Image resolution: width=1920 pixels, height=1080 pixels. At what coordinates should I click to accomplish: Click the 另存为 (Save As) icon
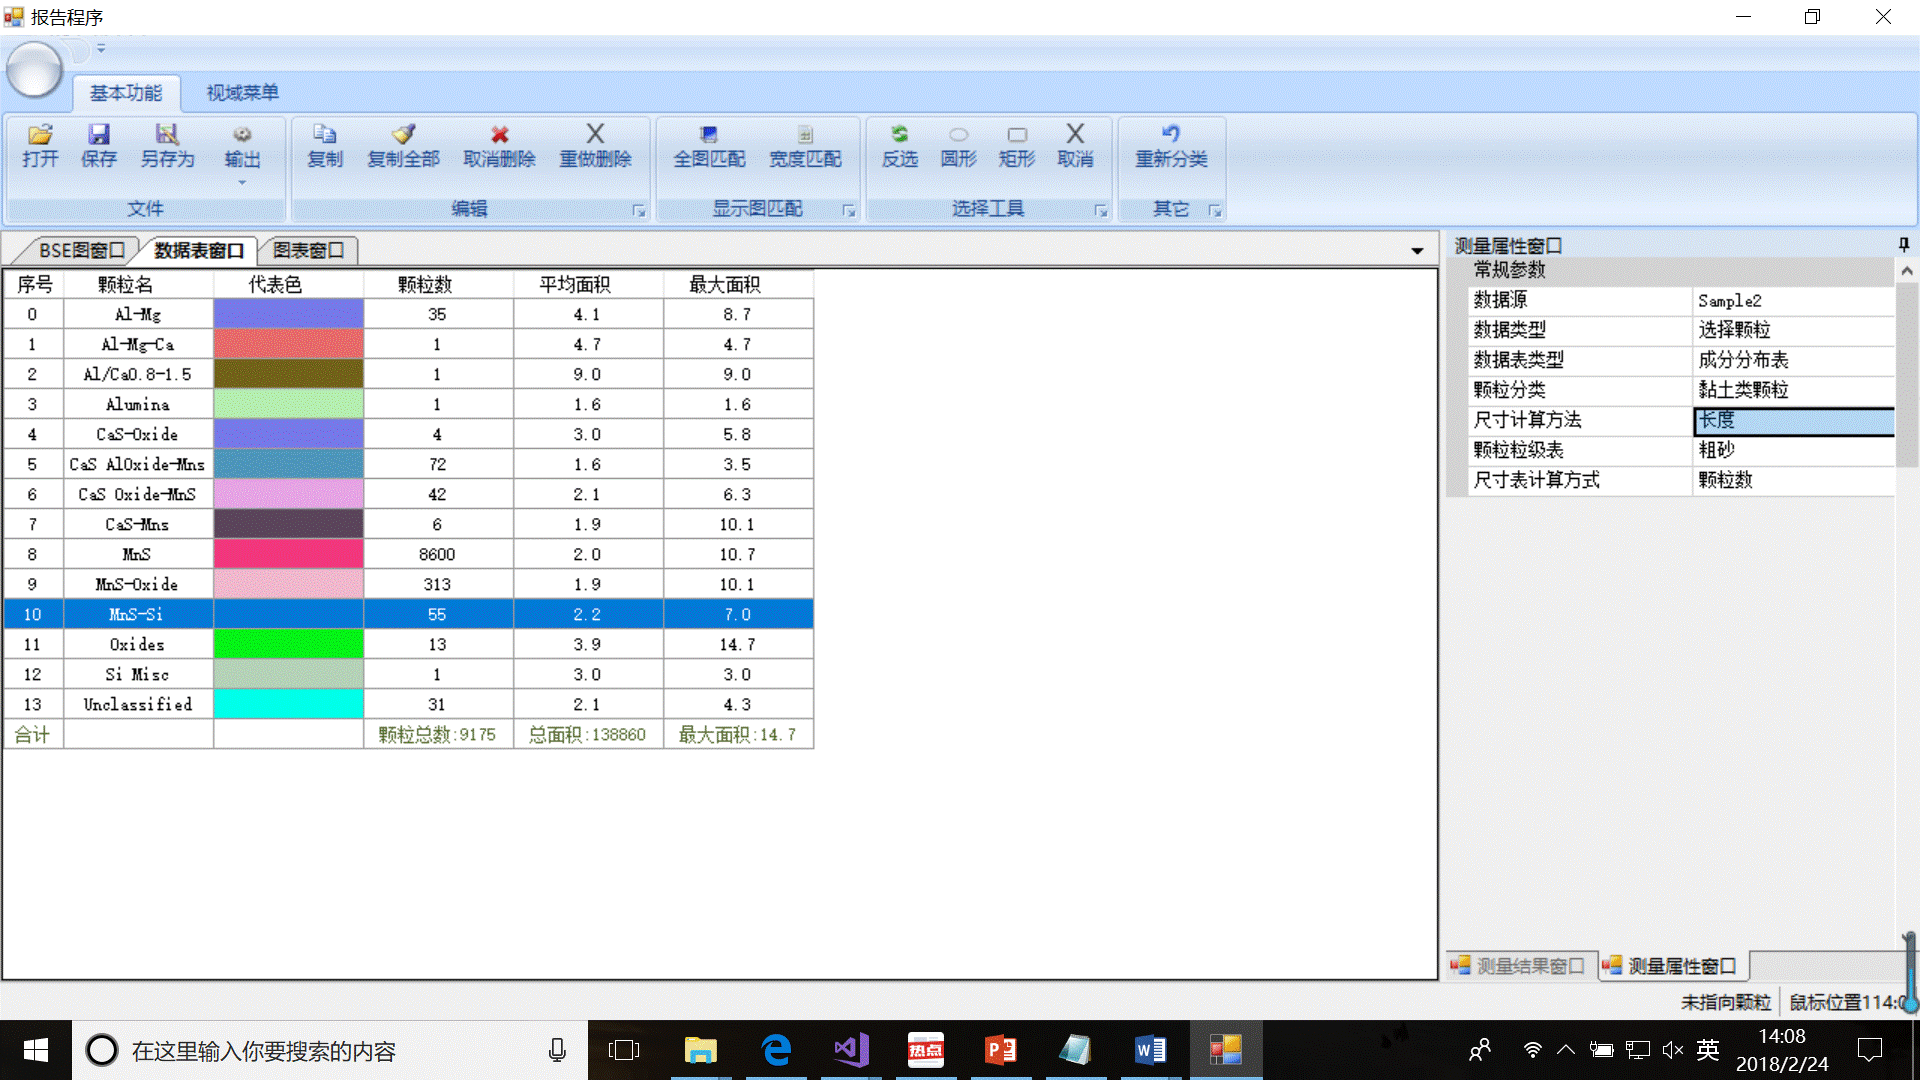coord(167,135)
